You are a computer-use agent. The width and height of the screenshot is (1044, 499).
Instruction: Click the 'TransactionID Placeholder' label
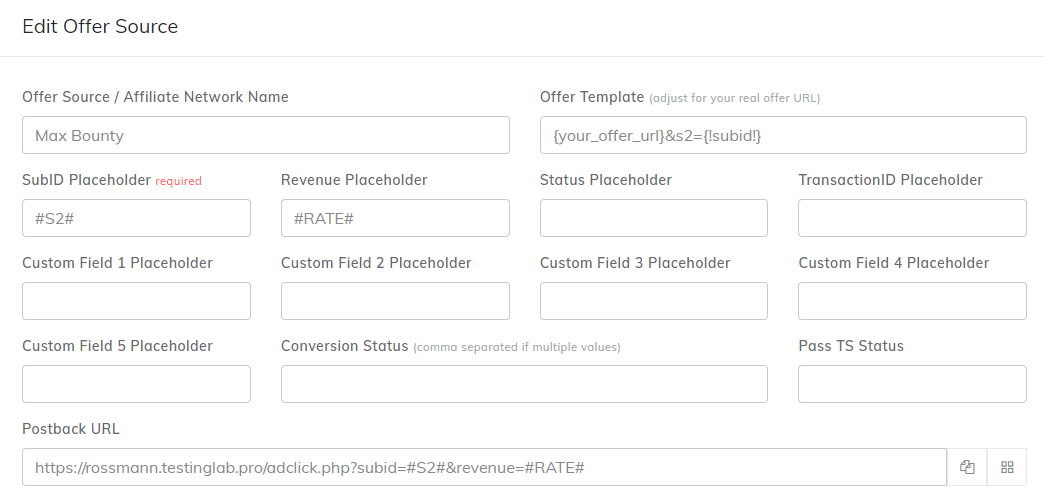[x=890, y=180]
